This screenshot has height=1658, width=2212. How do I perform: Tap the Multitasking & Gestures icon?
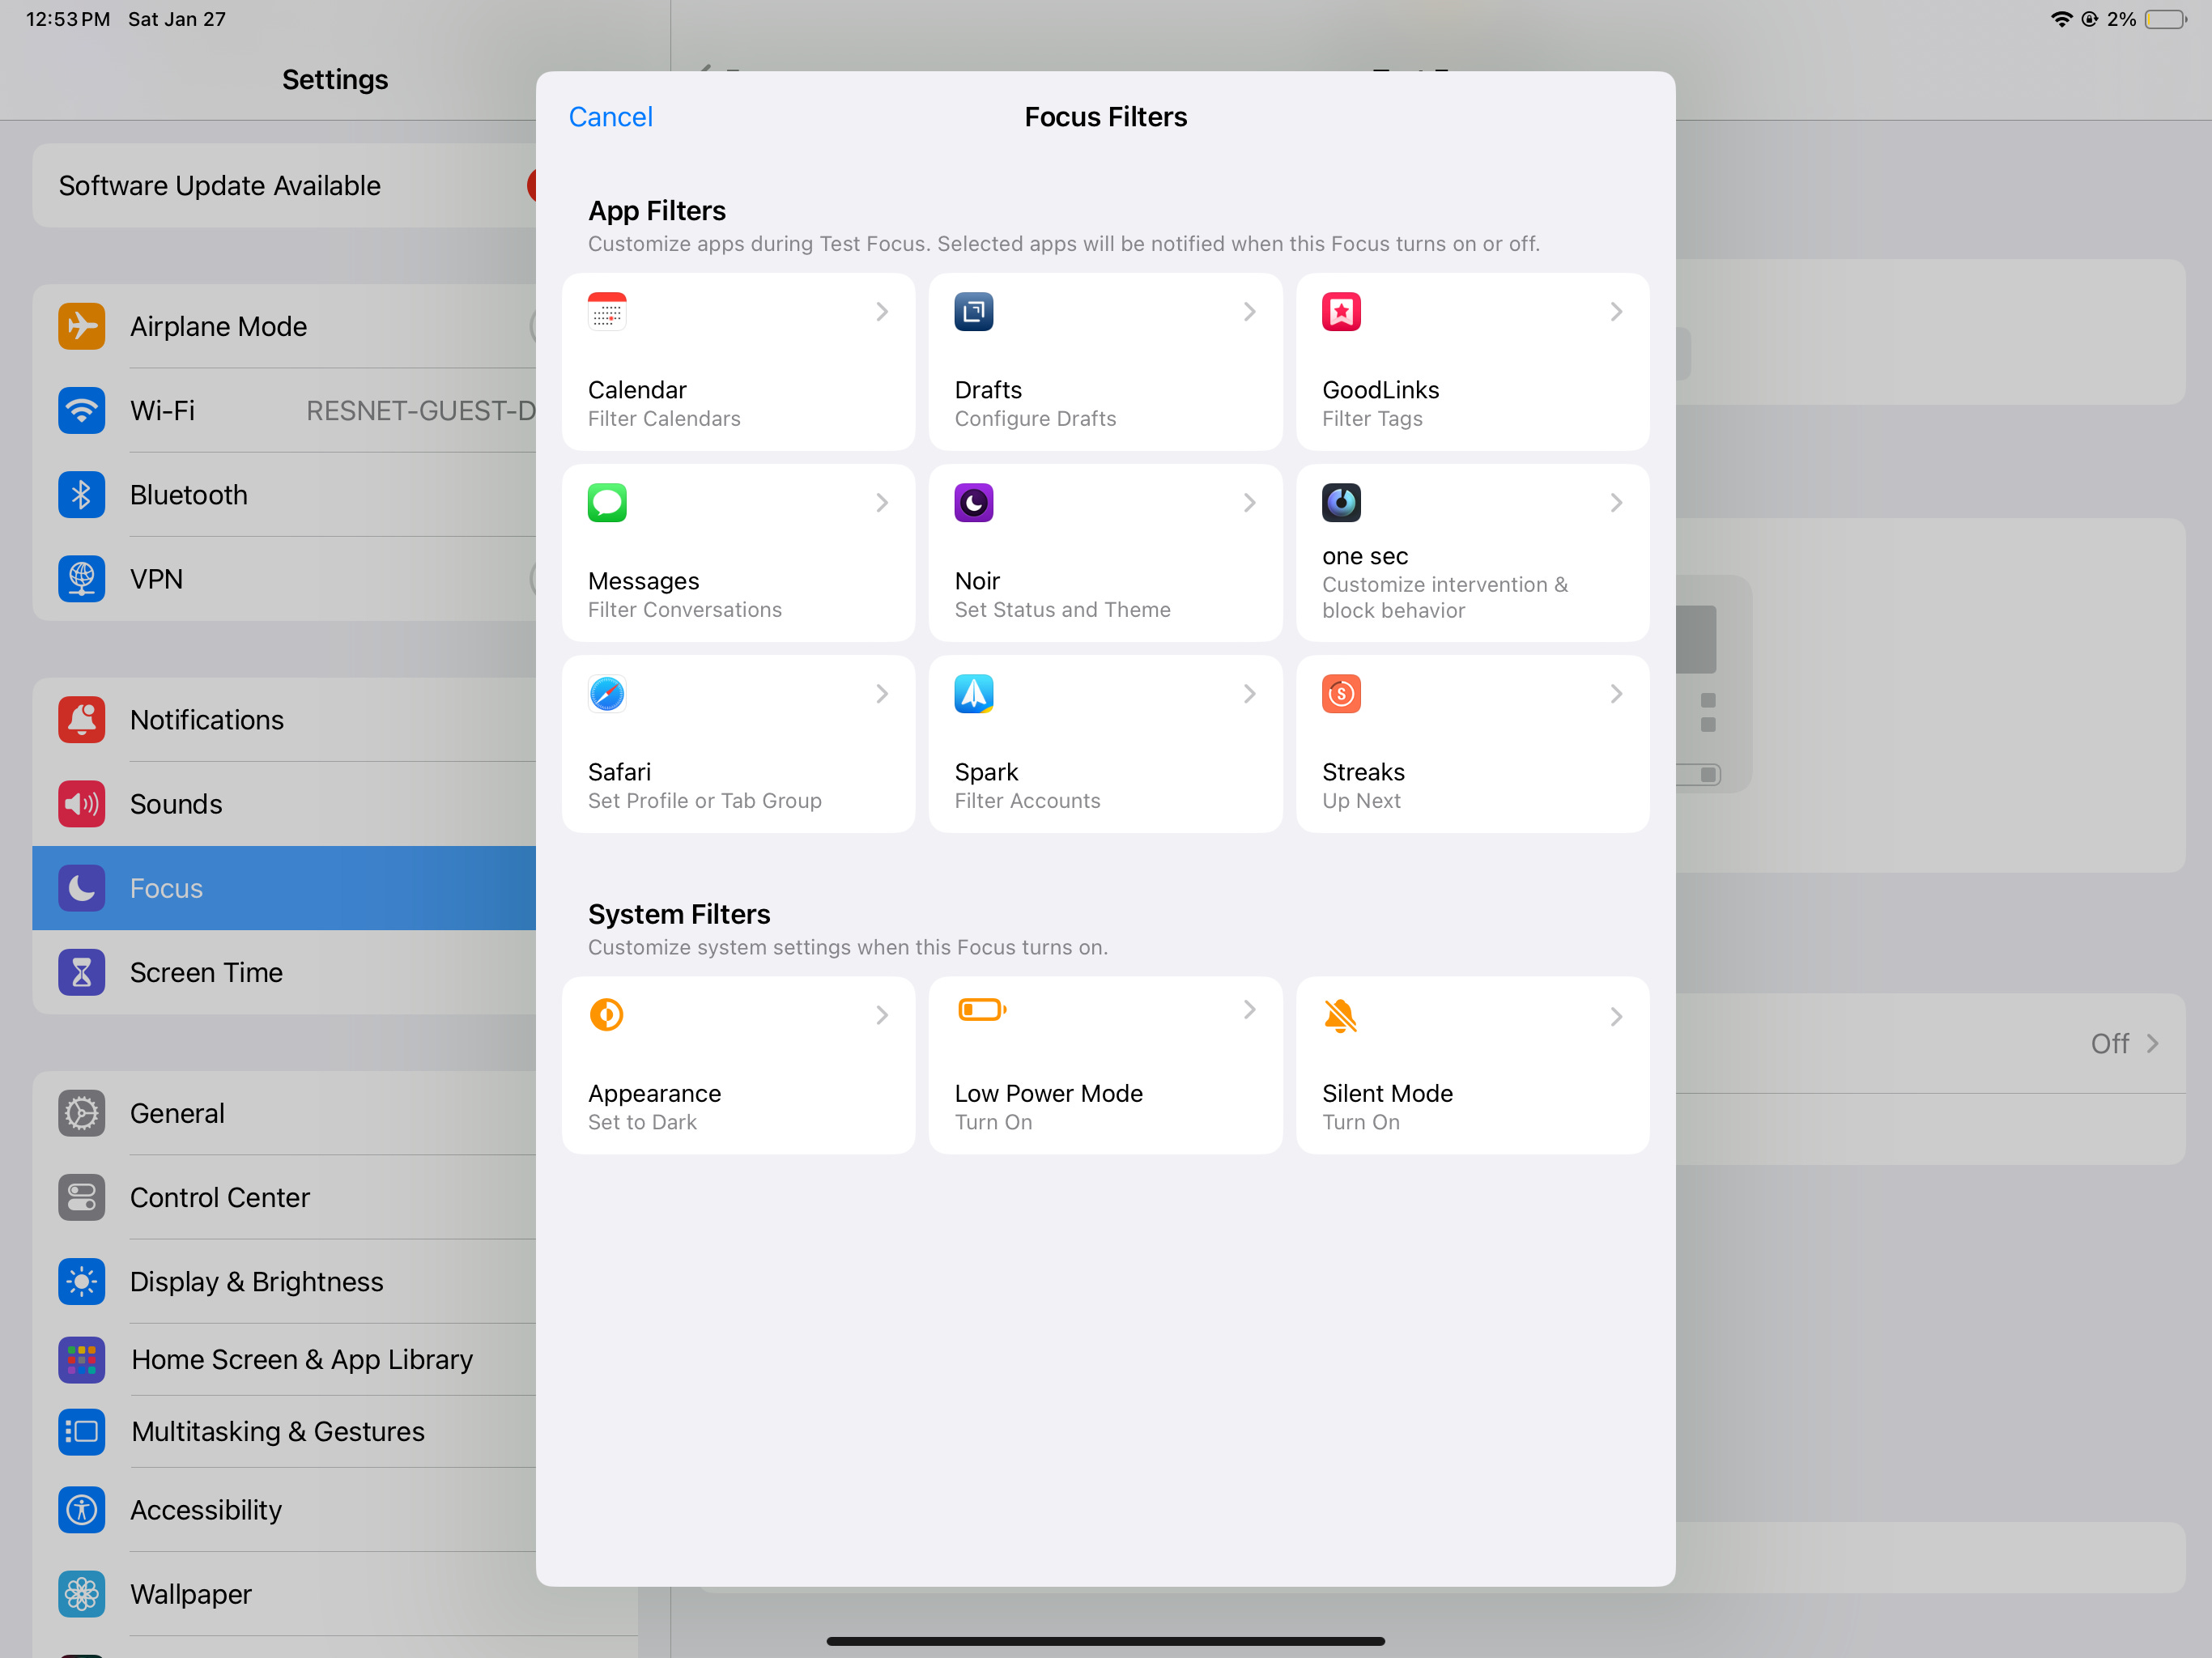[x=82, y=1432]
